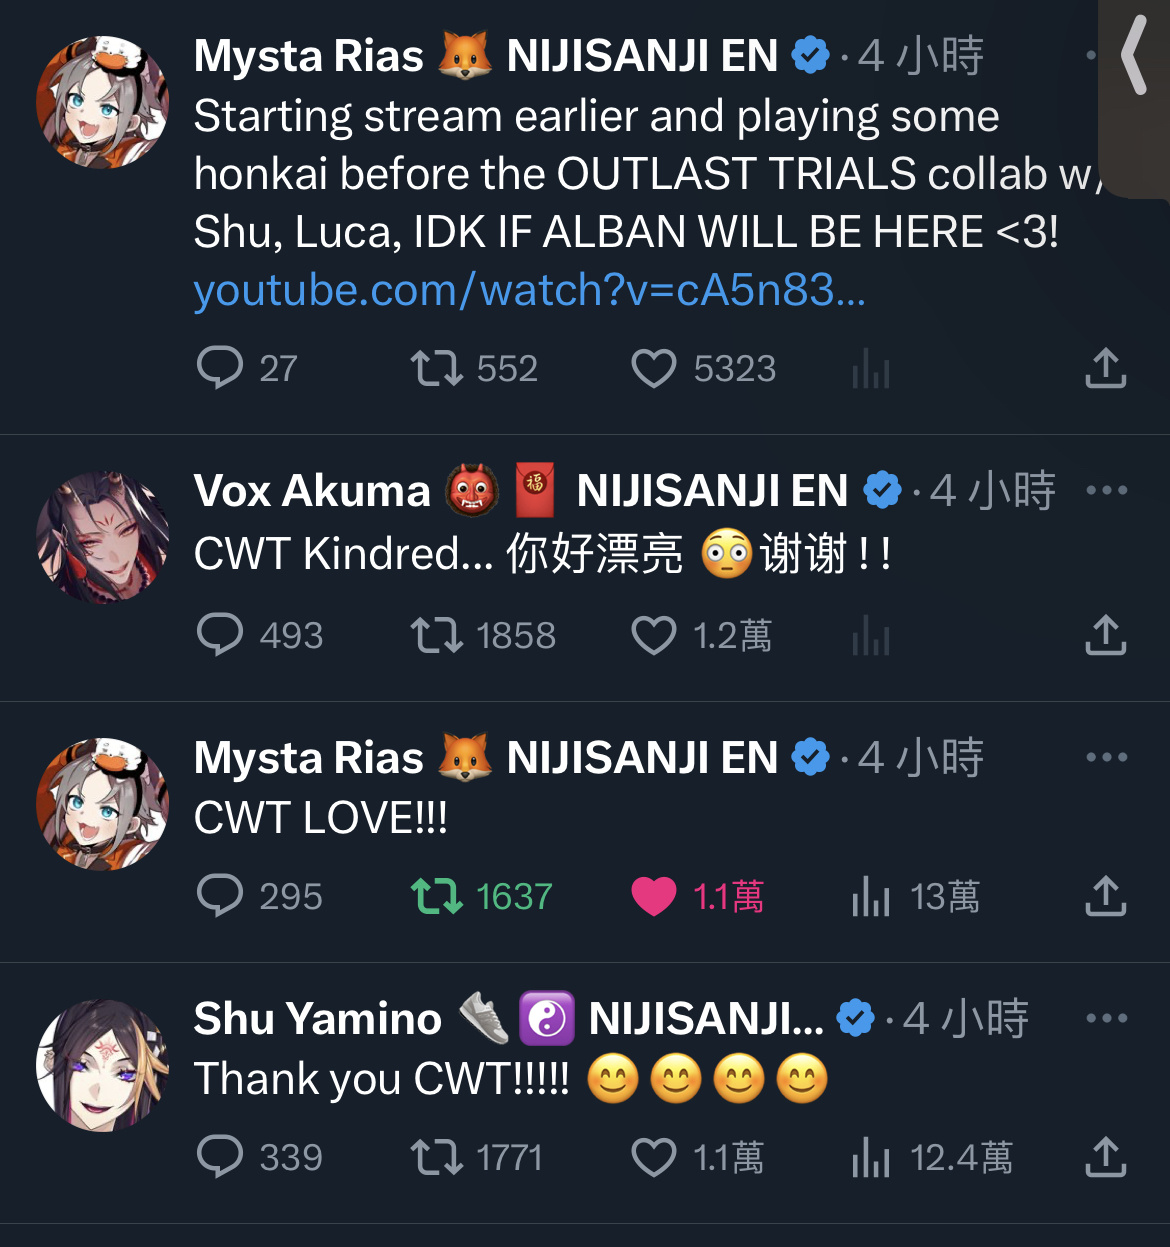The height and width of the screenshot is (1247, 1170).
Task: Like Vox Akuma's CWT Kindred tweet
Action: 701,635
